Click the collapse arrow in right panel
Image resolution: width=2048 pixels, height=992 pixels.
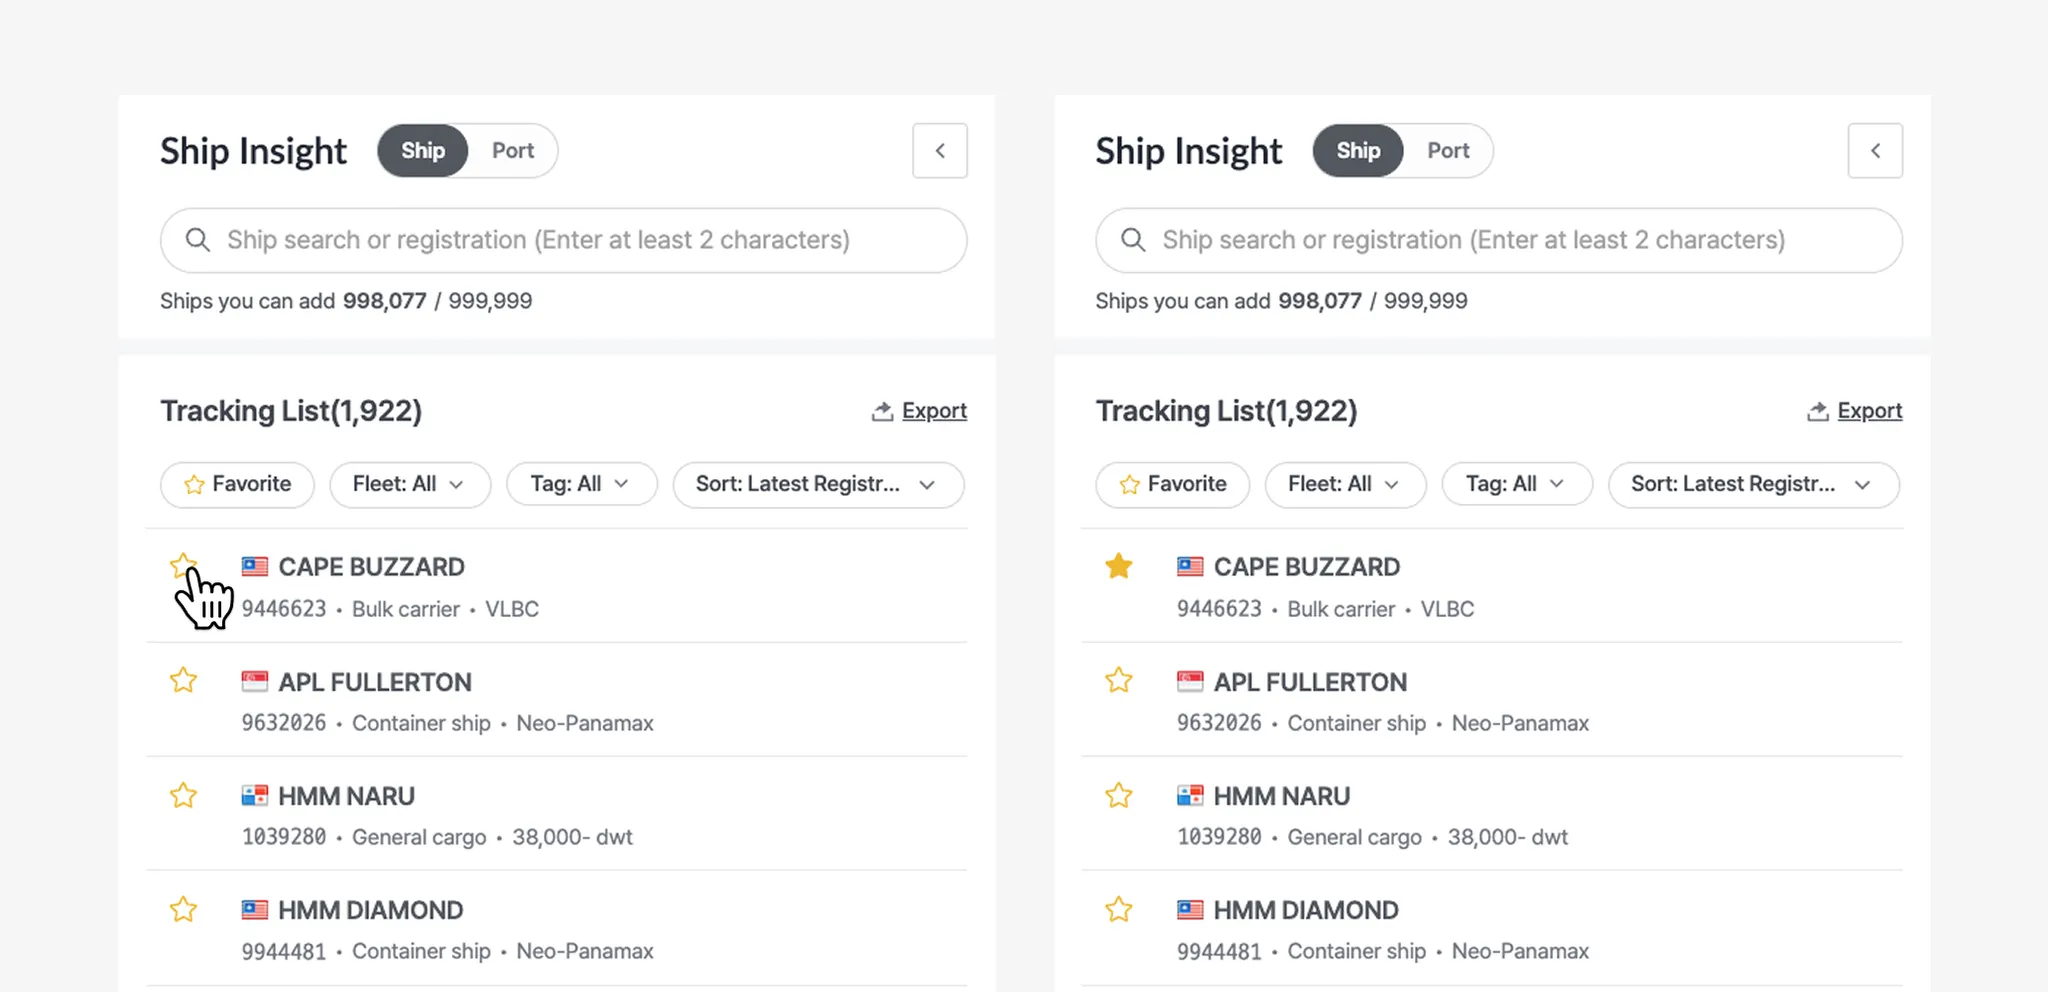pyautogui.click(x=1875, y=151)
